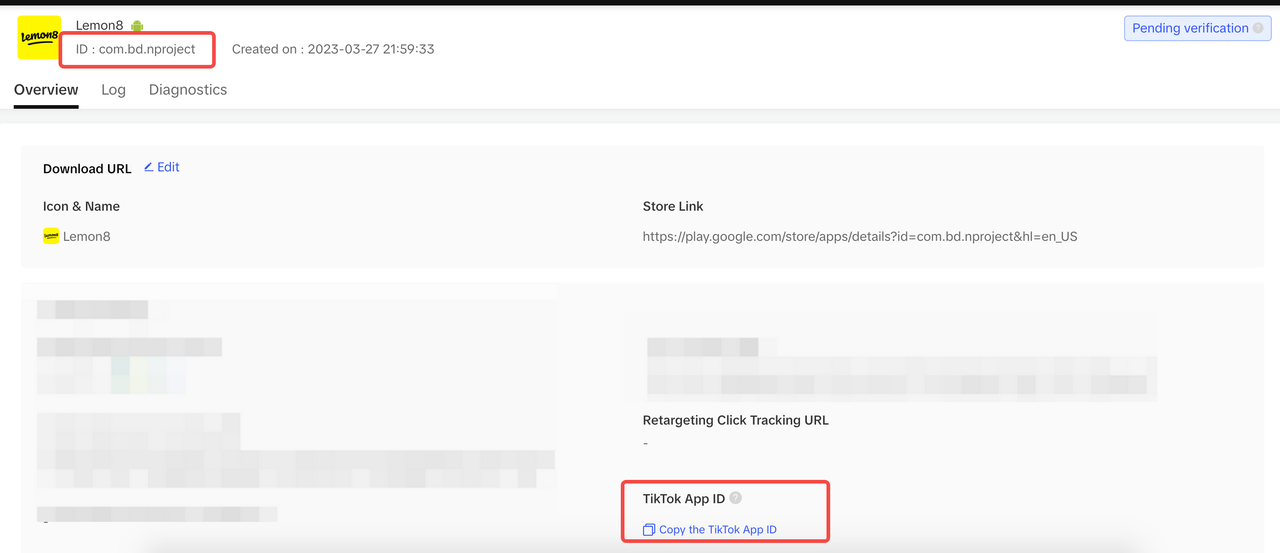This screenshot has width=1280, height=553.
Task: Click the small Lemon8 icon under Icon & Name
Action: tap(51, 237)
